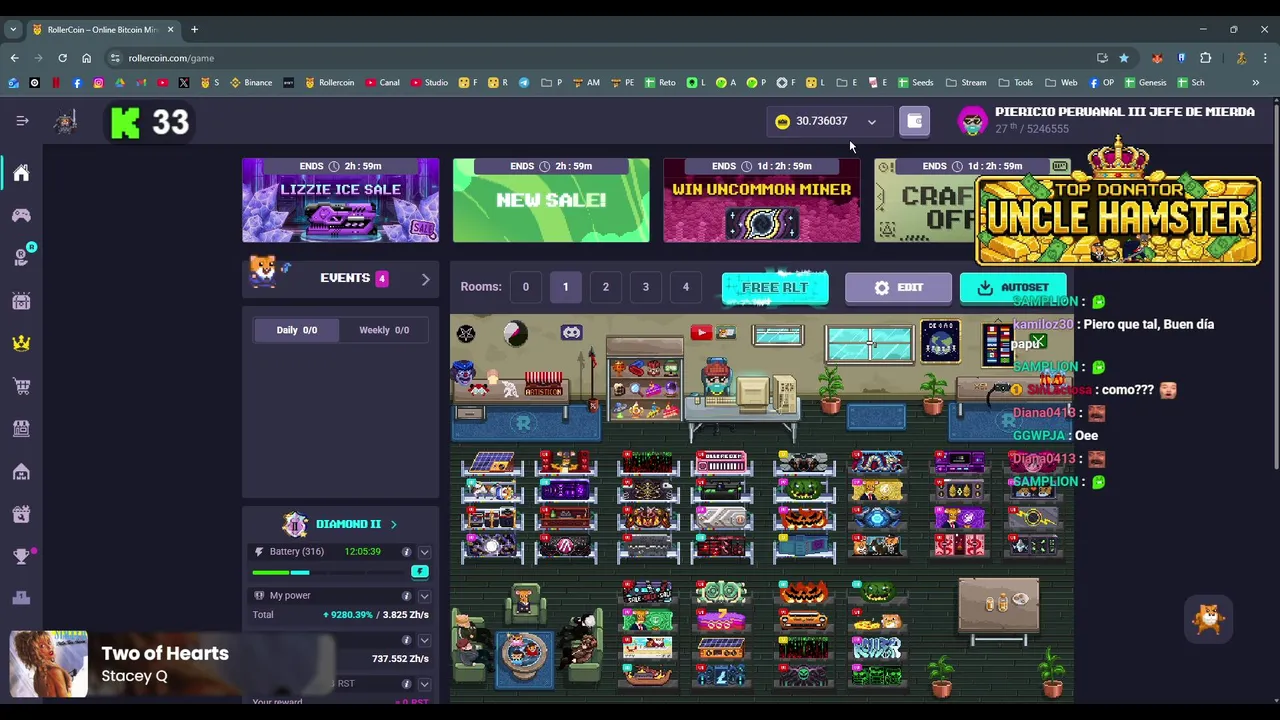Viewport: 1280px width, 720px height.
Task: Bookmark this page with the star icon
Action: [1124, 58]
